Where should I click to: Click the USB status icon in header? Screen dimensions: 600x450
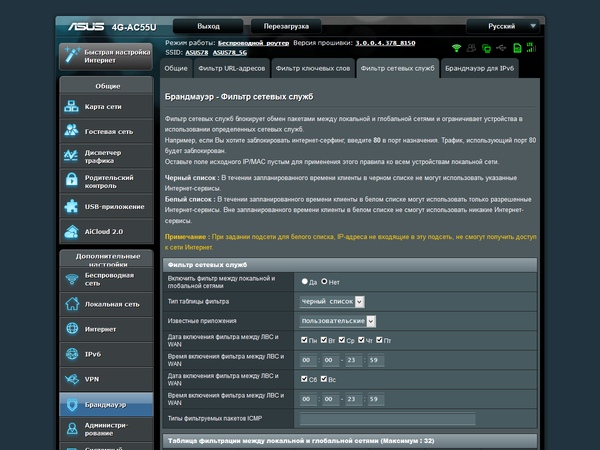(x=501, y=48)
